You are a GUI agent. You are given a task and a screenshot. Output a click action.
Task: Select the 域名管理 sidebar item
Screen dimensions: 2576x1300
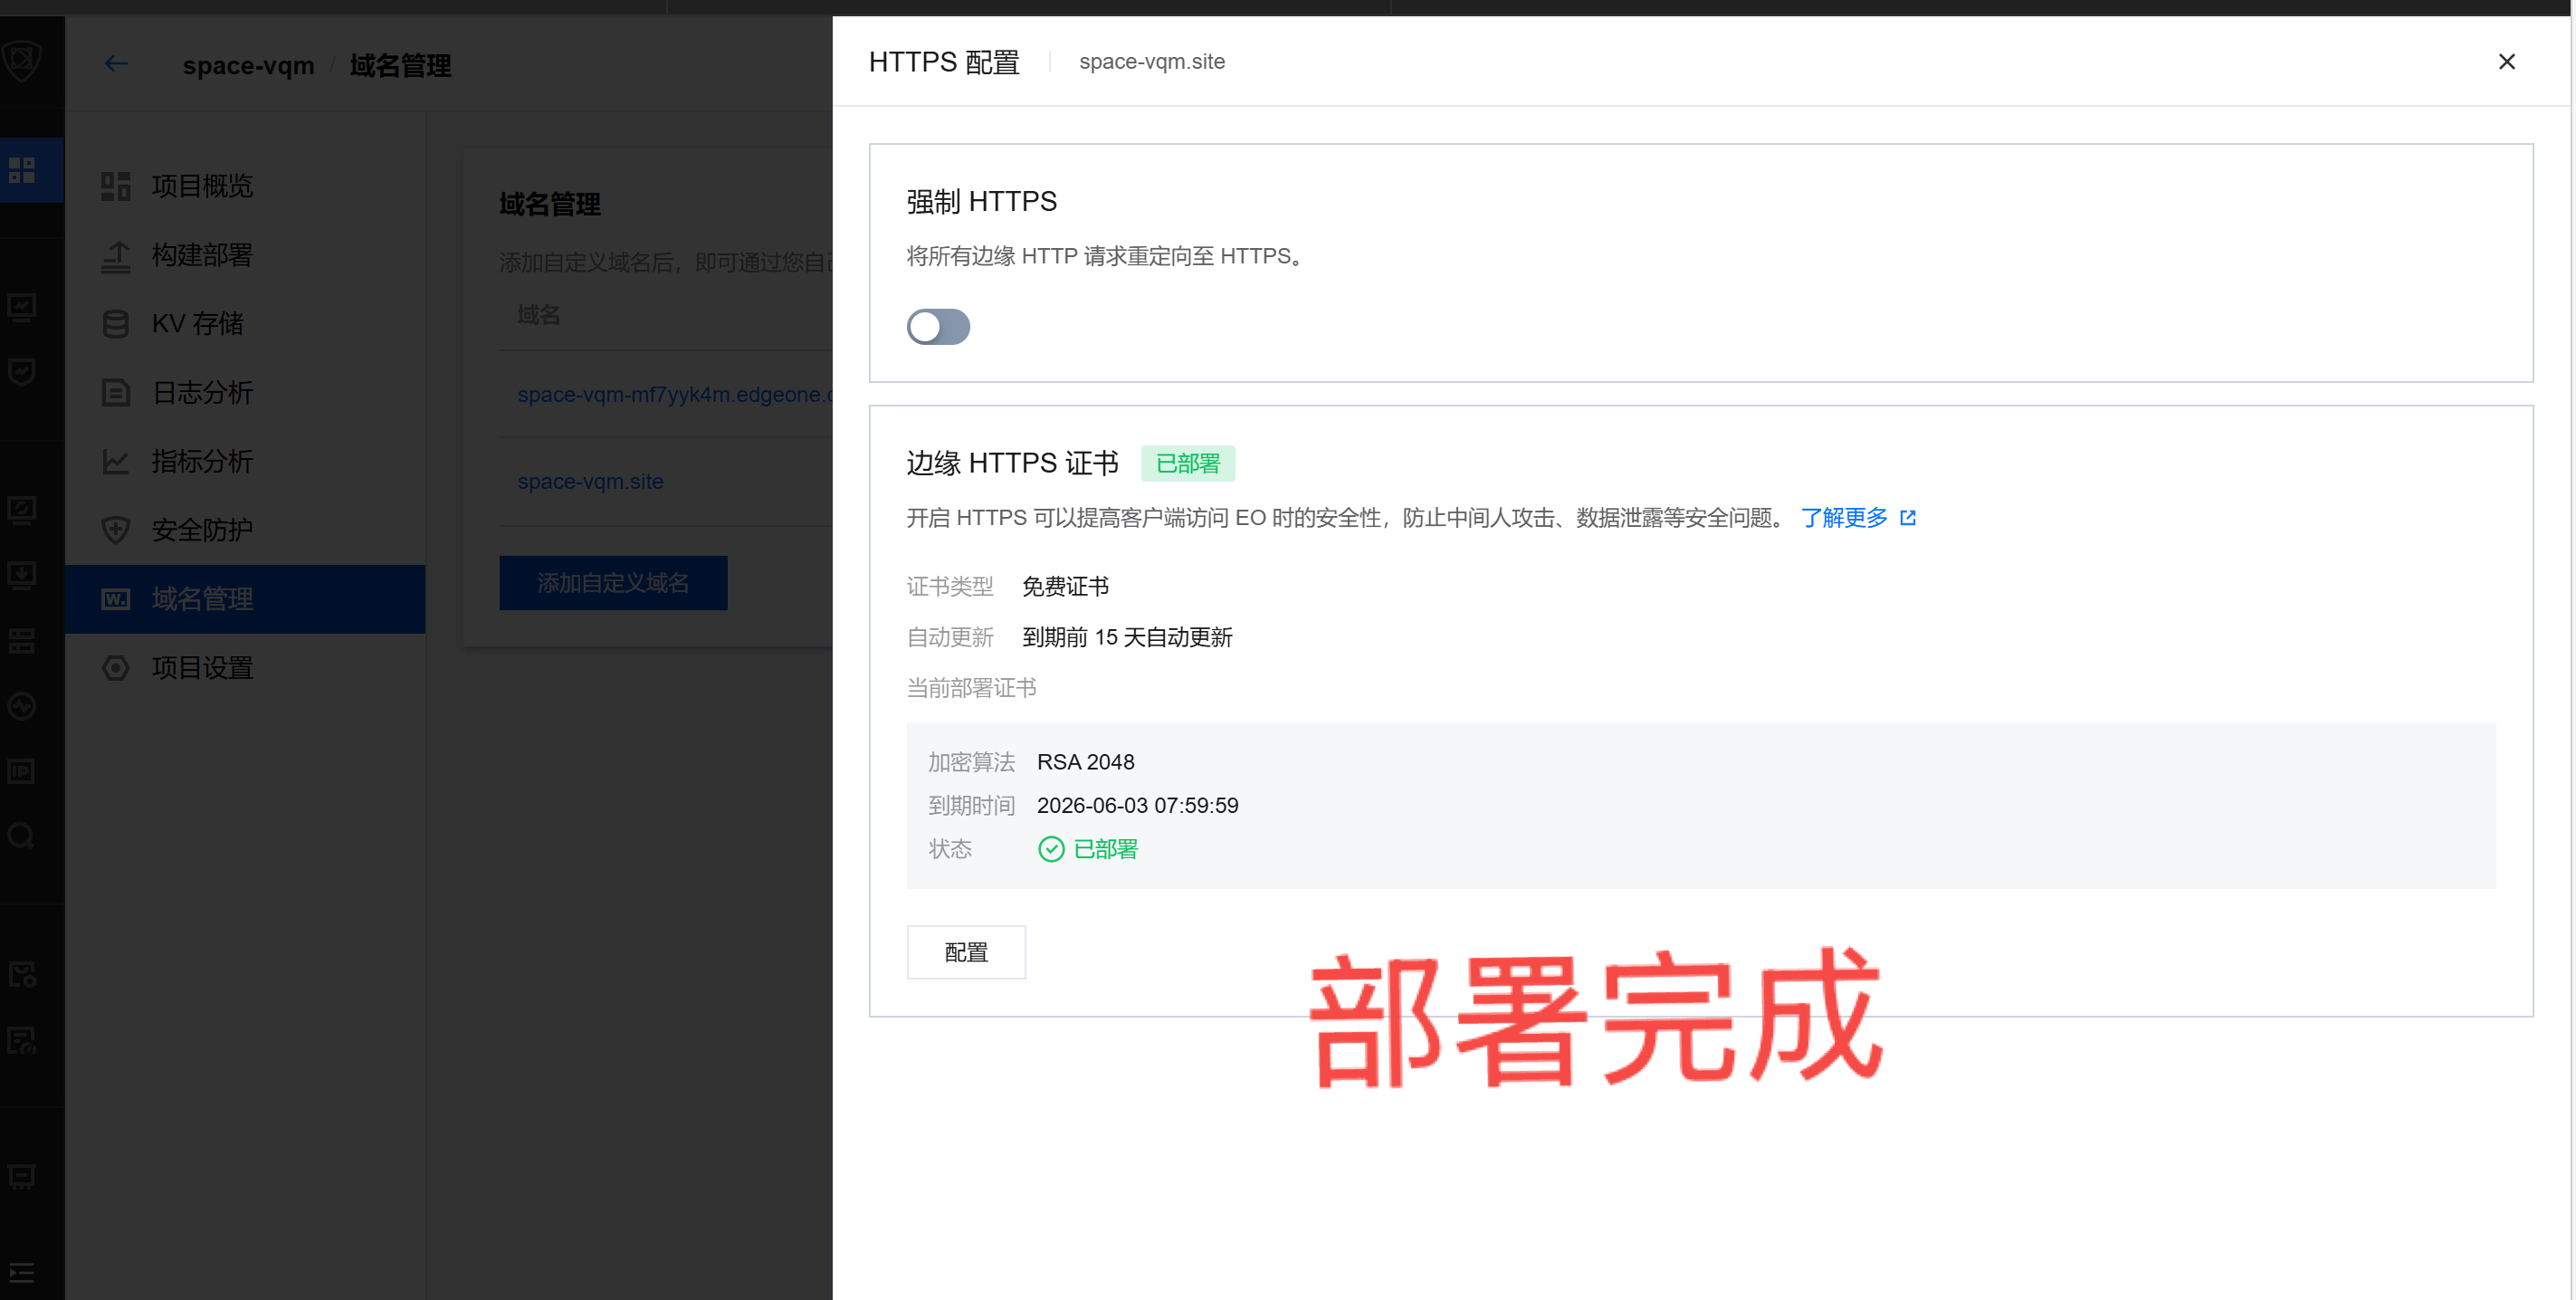tap(202, 599)
